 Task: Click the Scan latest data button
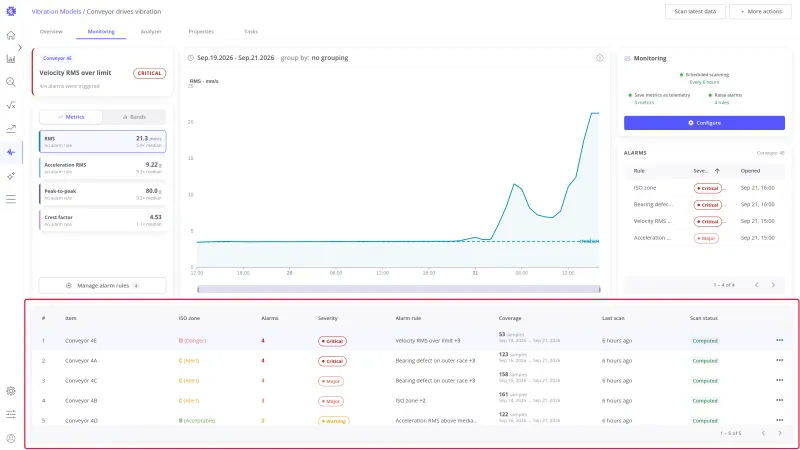tap(695, 11)
